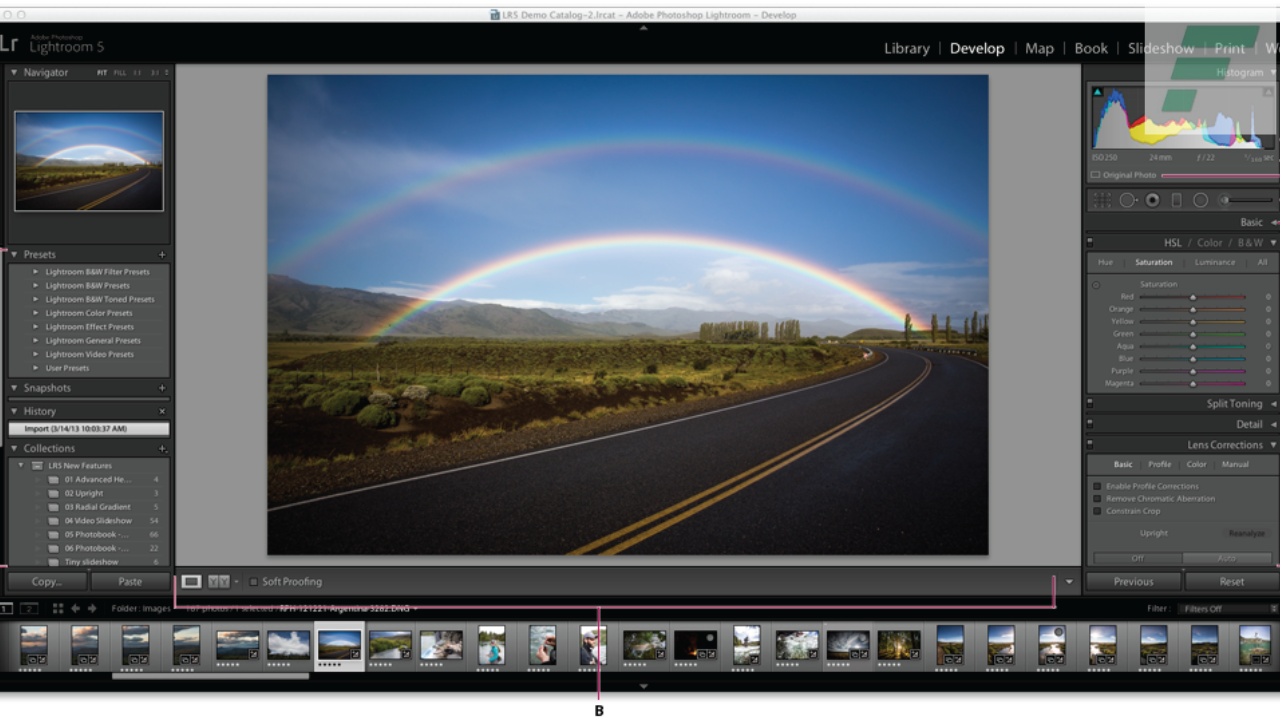Click the Reset button
This screenshot has width=1280, height=720.
1232,581
